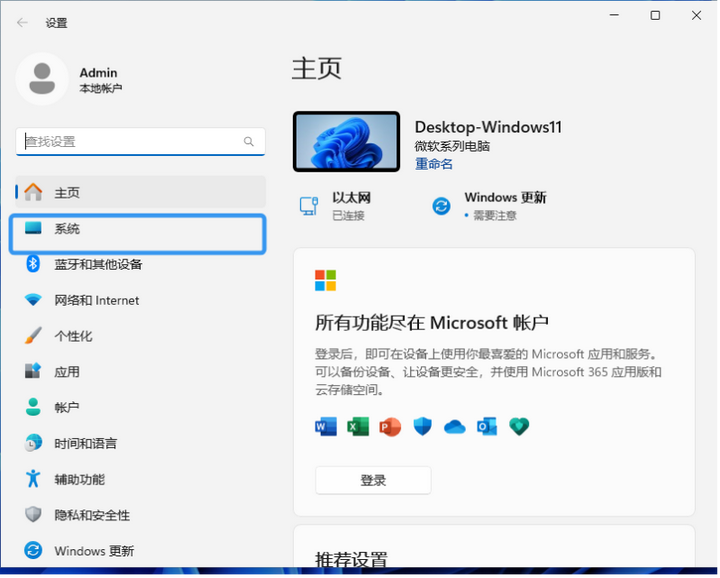Screen dimensions: 720x578
Task: Focus the 查找设置 search field
Action: point(141,142)
